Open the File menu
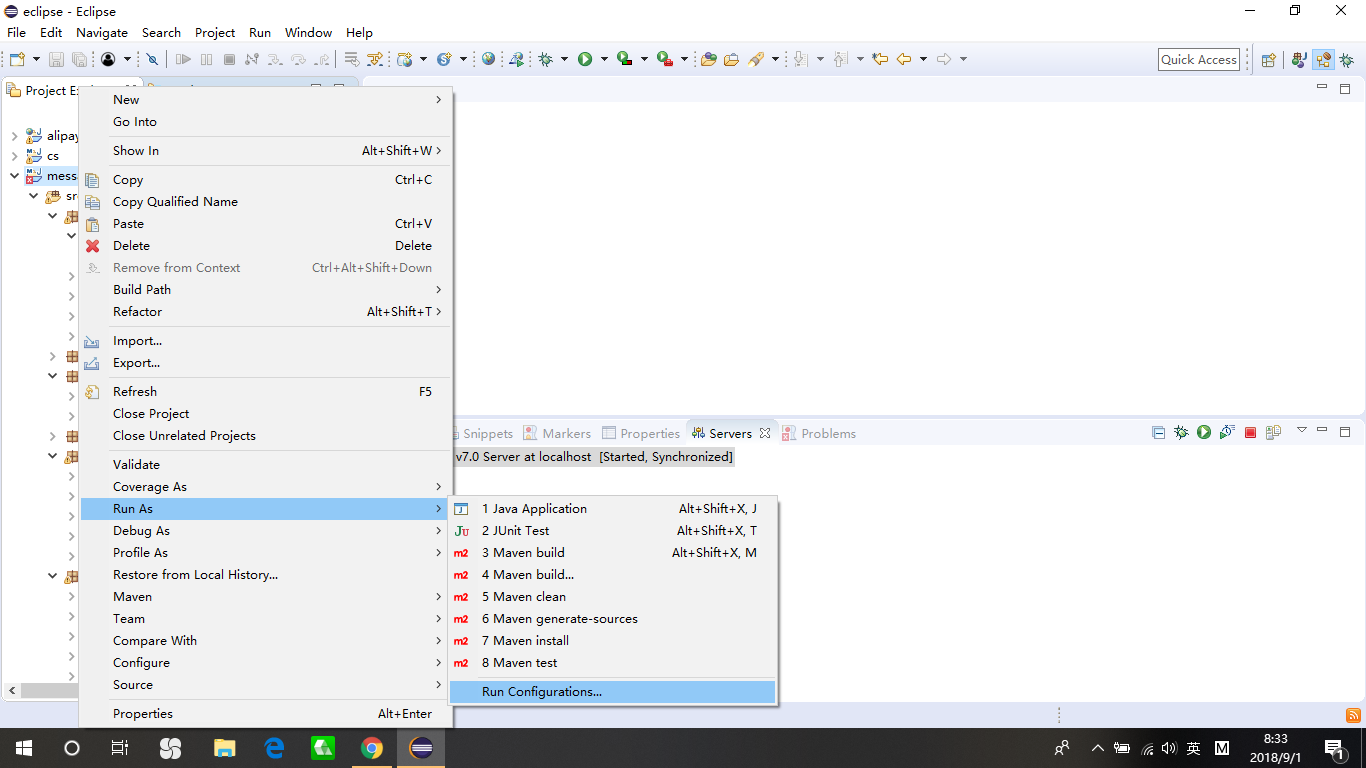 (x=16, y=32)
